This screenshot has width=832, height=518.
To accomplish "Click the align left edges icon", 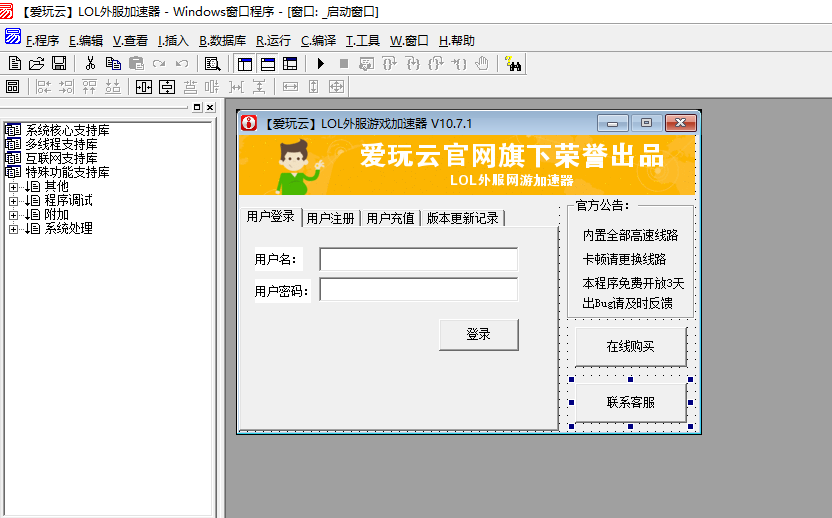I will point(44,87).
